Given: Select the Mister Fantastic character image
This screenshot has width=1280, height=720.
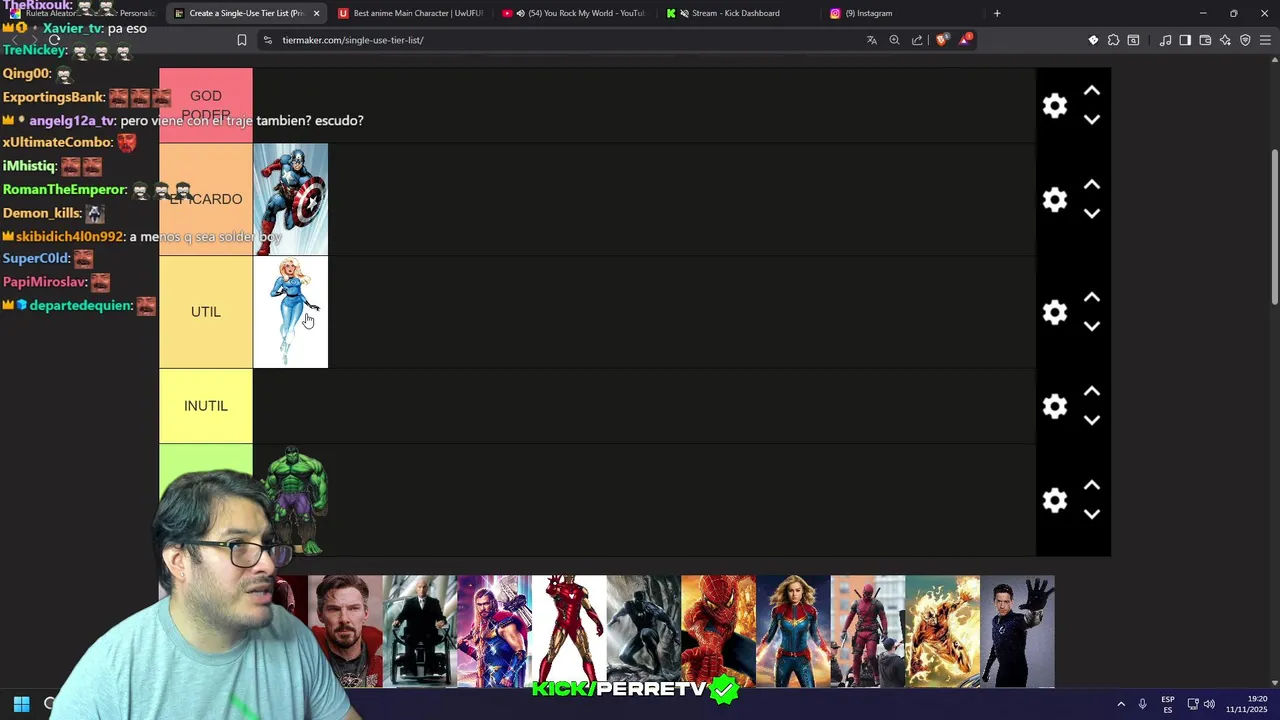Looking at the screenshot, I should [x=1017, y=631].
